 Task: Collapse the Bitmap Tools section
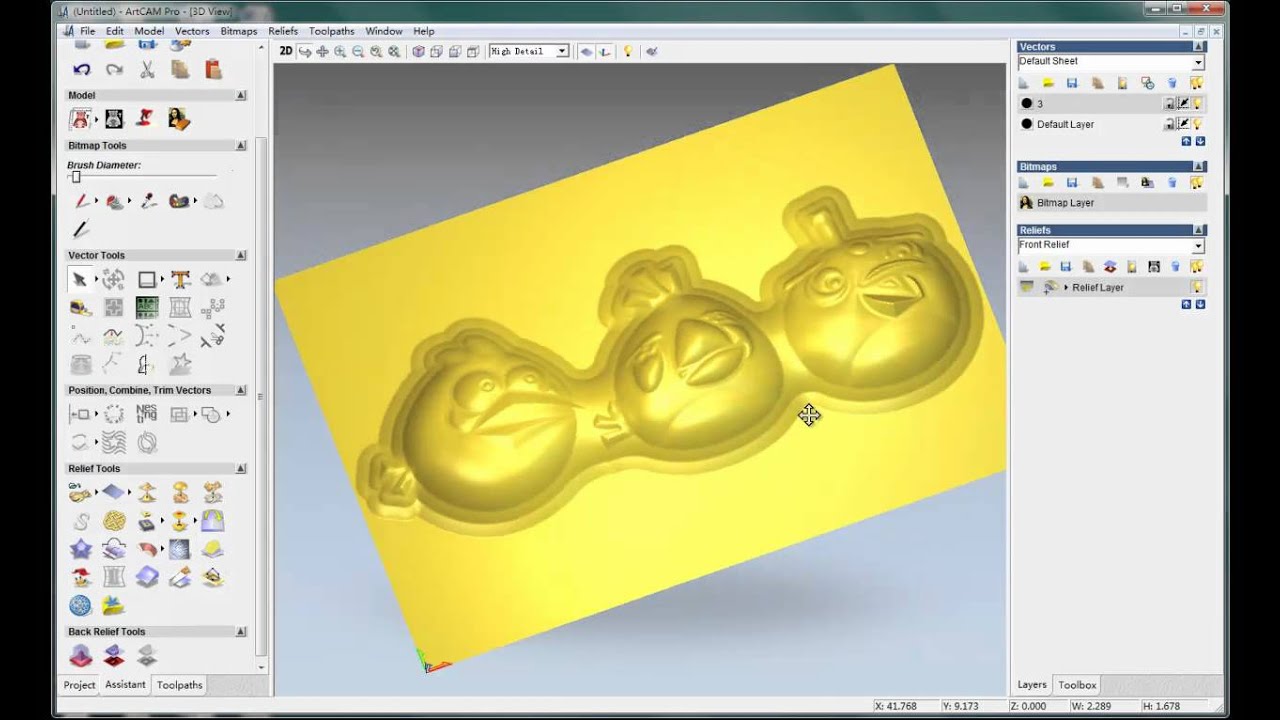pyautogui.click(x=241, y=146)
